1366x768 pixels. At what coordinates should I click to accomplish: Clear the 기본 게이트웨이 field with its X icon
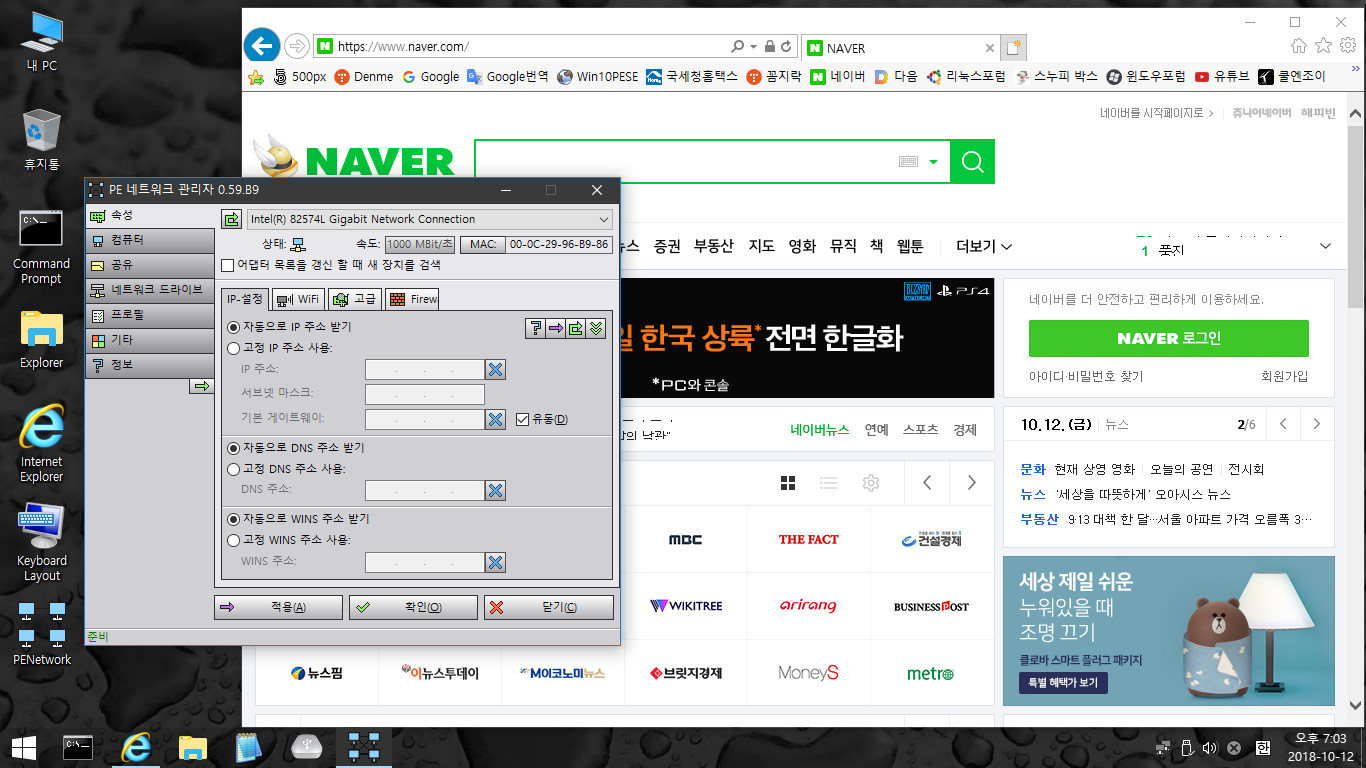(x=495, y=419)
